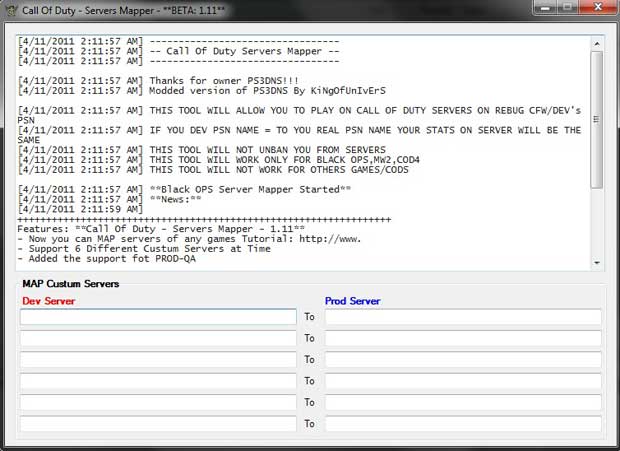Grab the log's vertical scrollbar thumb

tap(597, 118)
